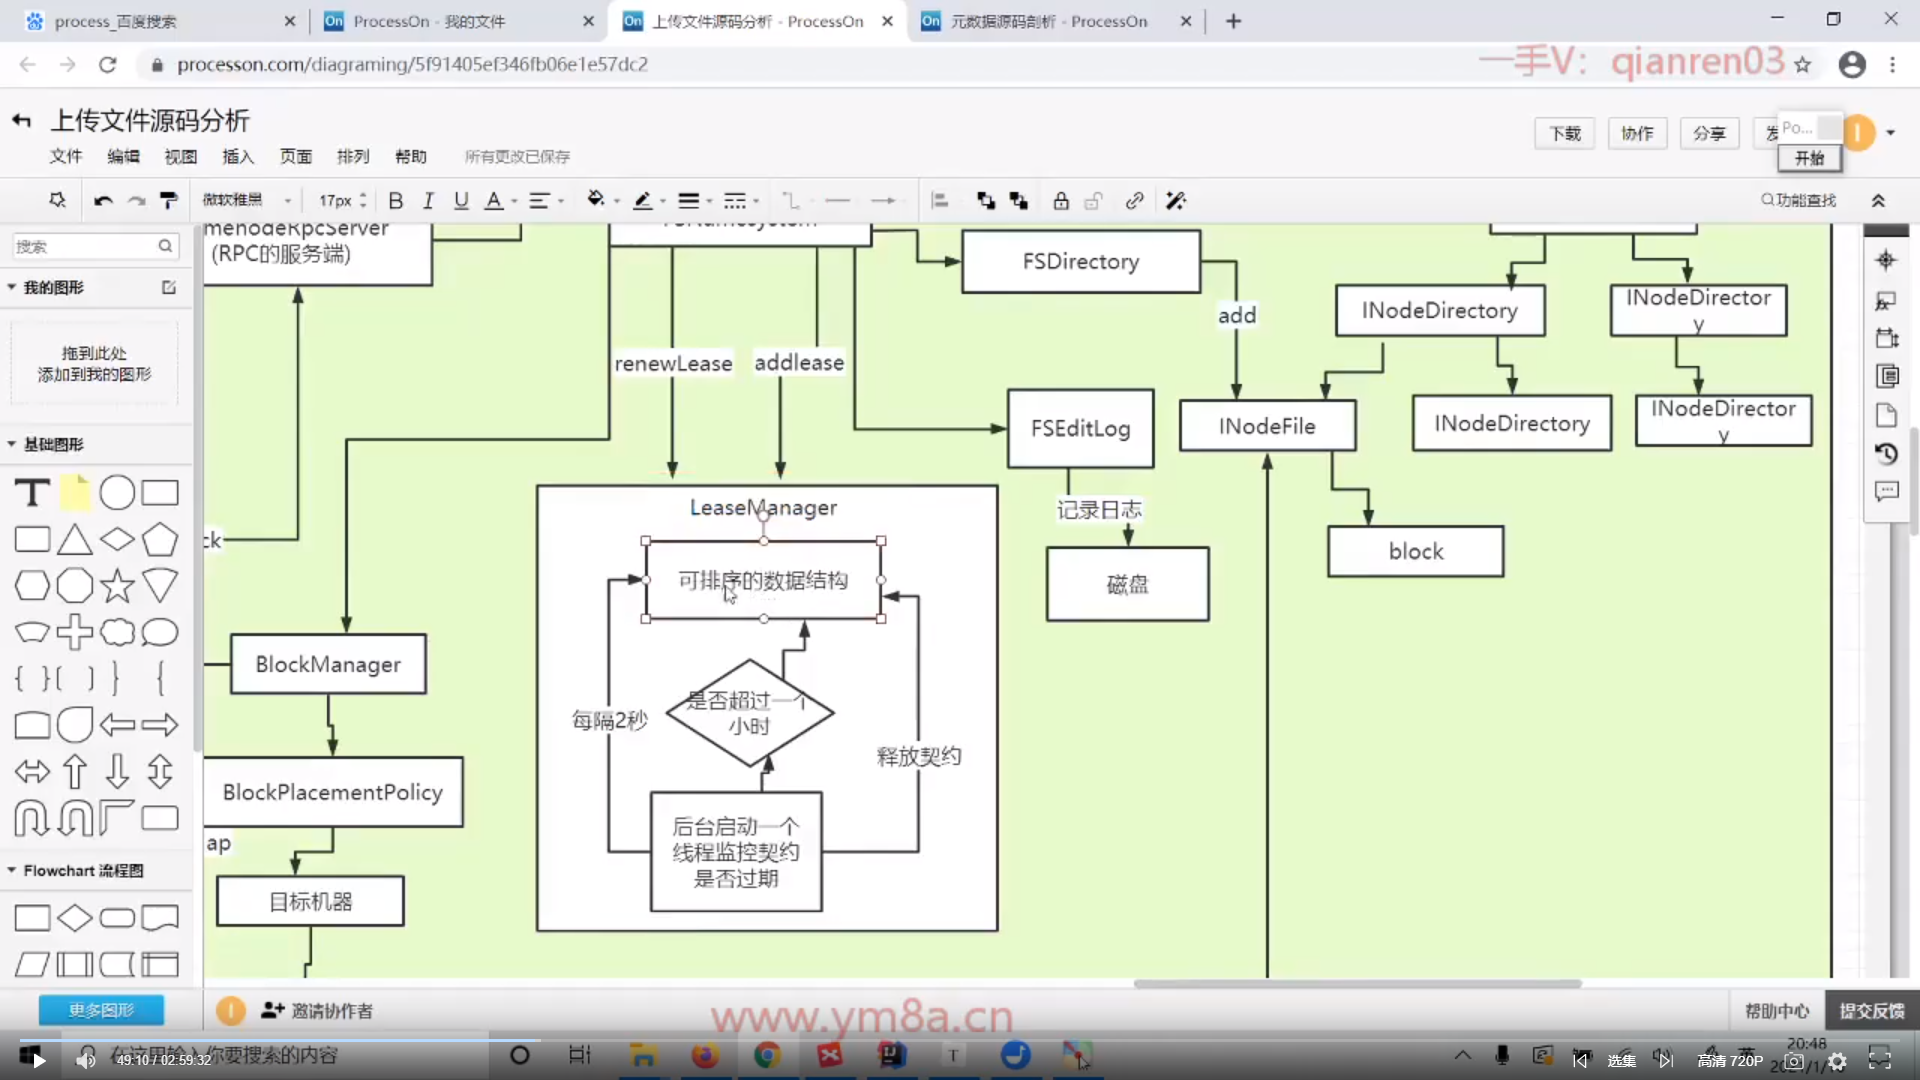Click the 下载 download button

pyautogui.click(x=1565, y=133)
